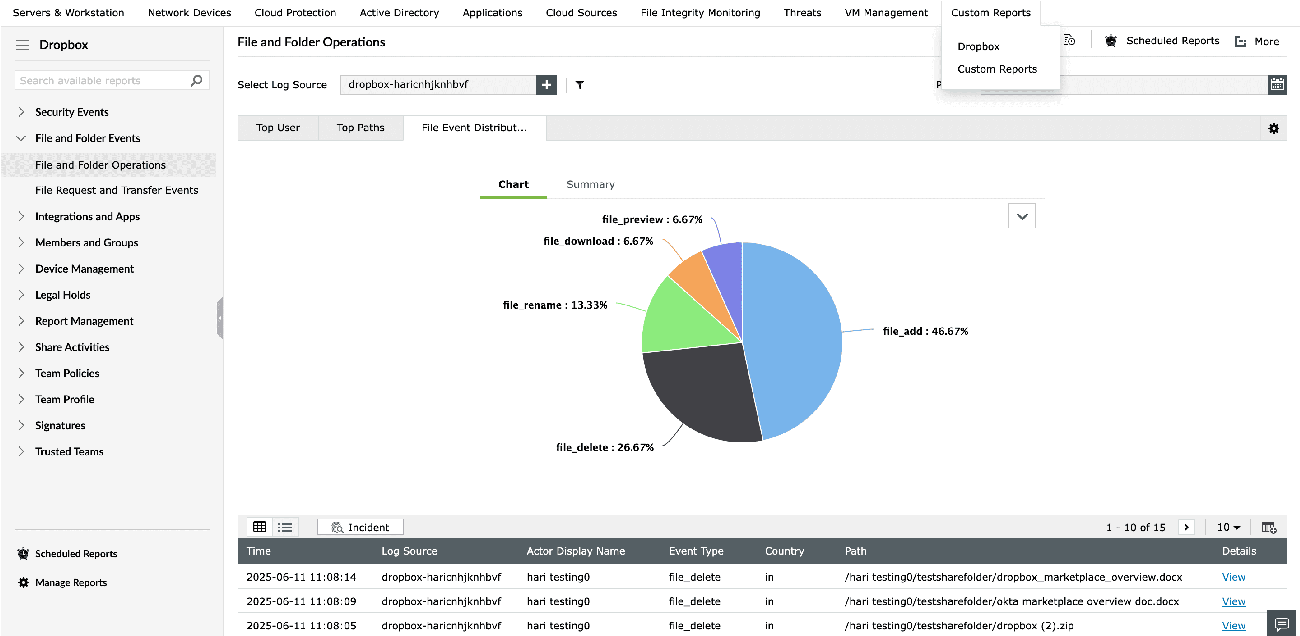Switch to list view icon
The image size is (1300, 636).
point(285,527)
